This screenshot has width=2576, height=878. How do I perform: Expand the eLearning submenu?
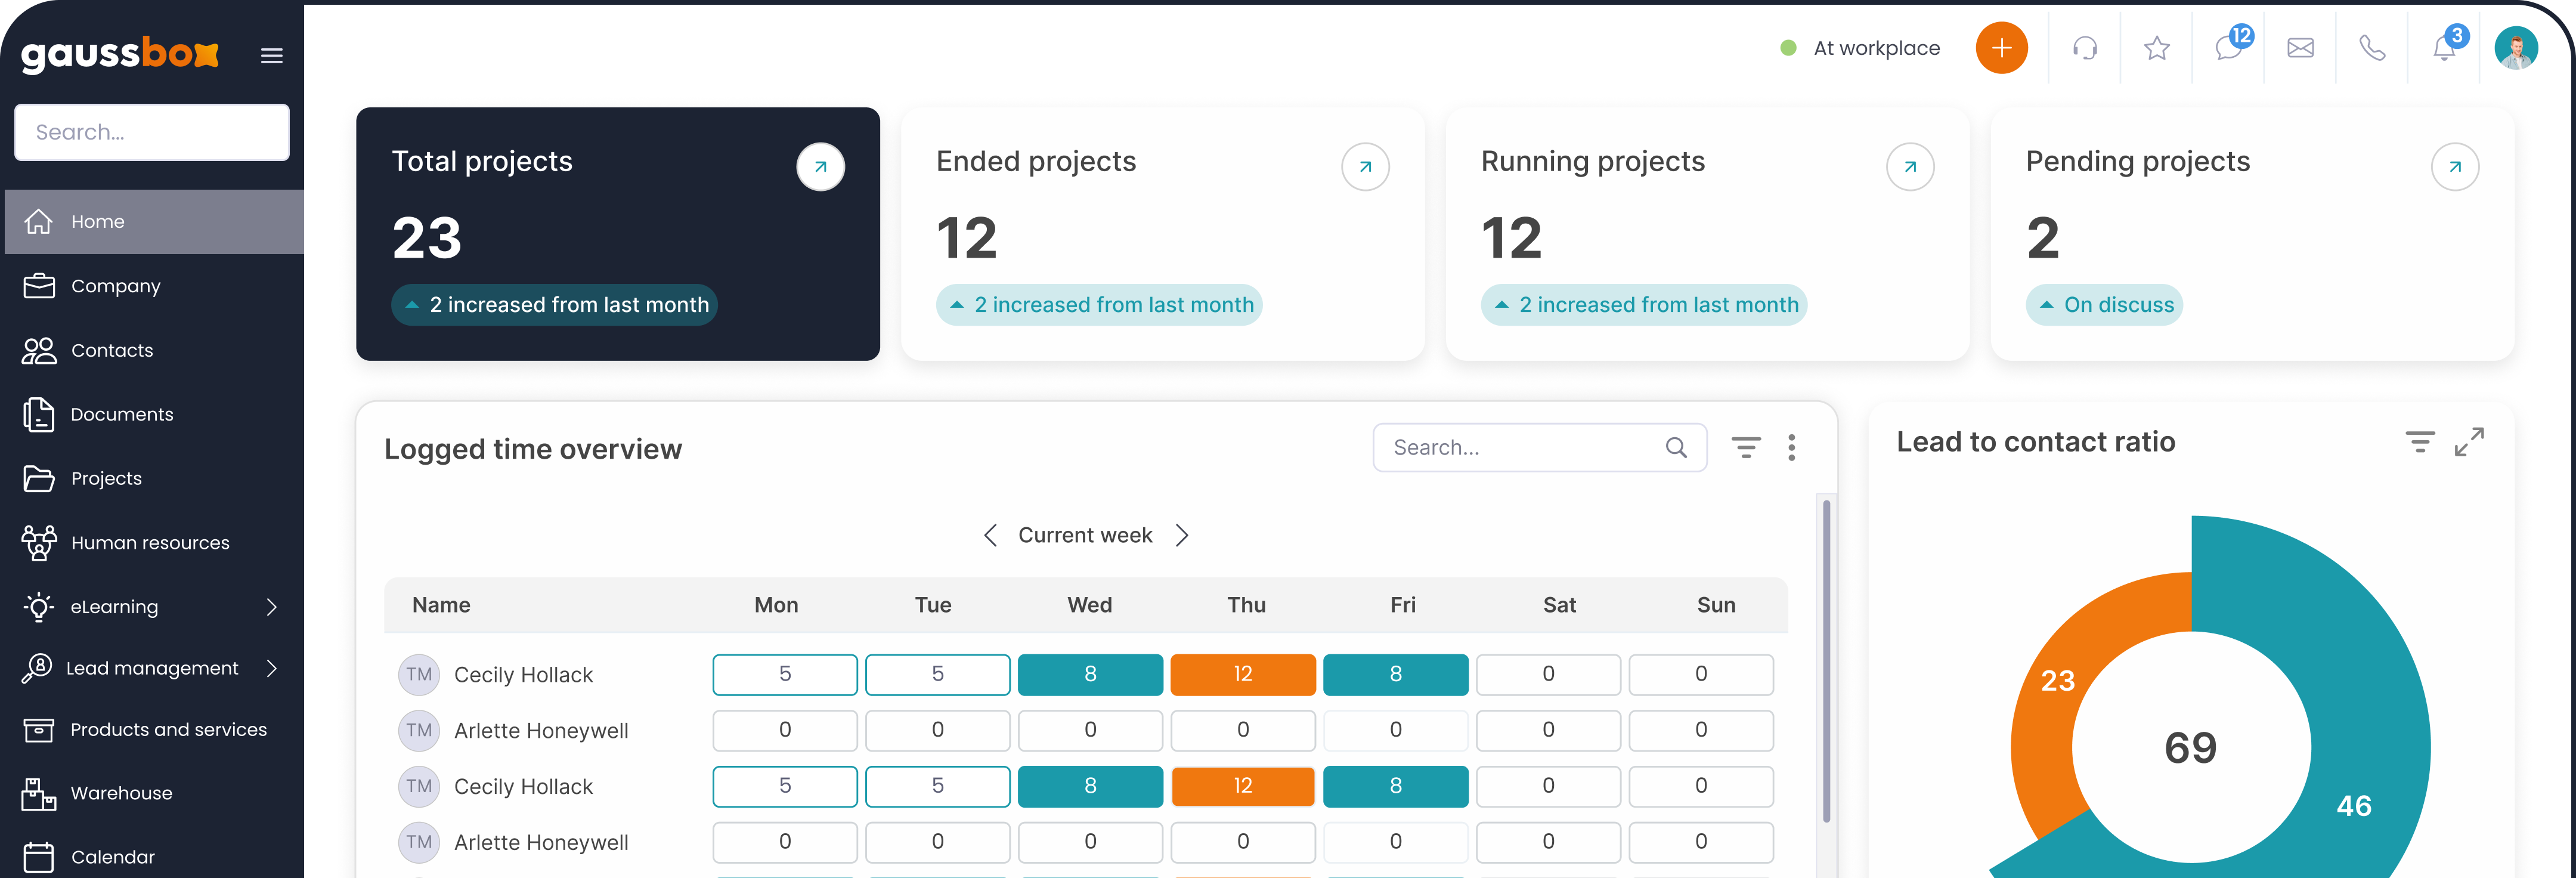point(271,607)
